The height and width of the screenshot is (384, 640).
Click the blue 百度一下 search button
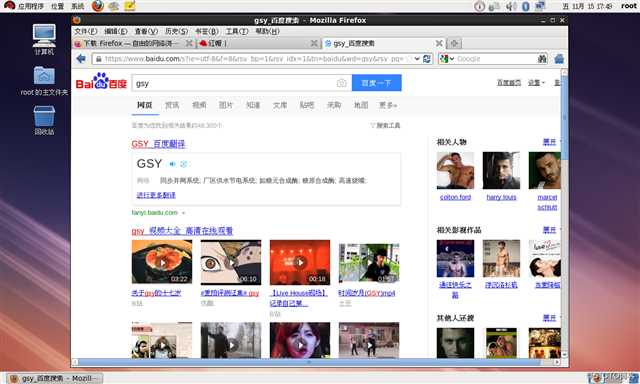376,83
